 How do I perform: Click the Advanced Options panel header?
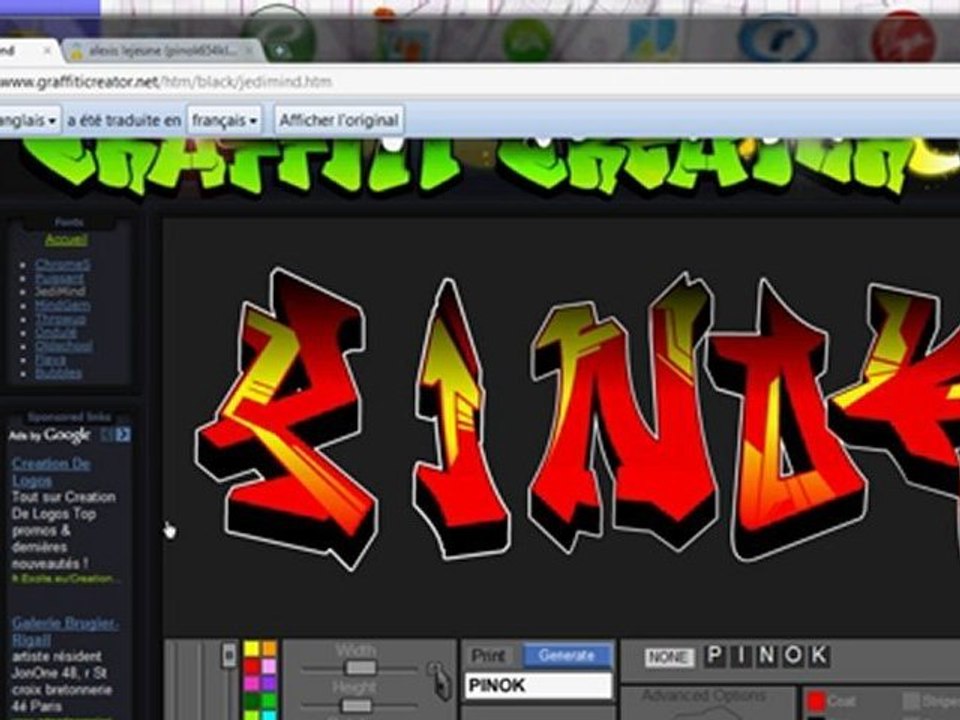[x=704, y=696]
